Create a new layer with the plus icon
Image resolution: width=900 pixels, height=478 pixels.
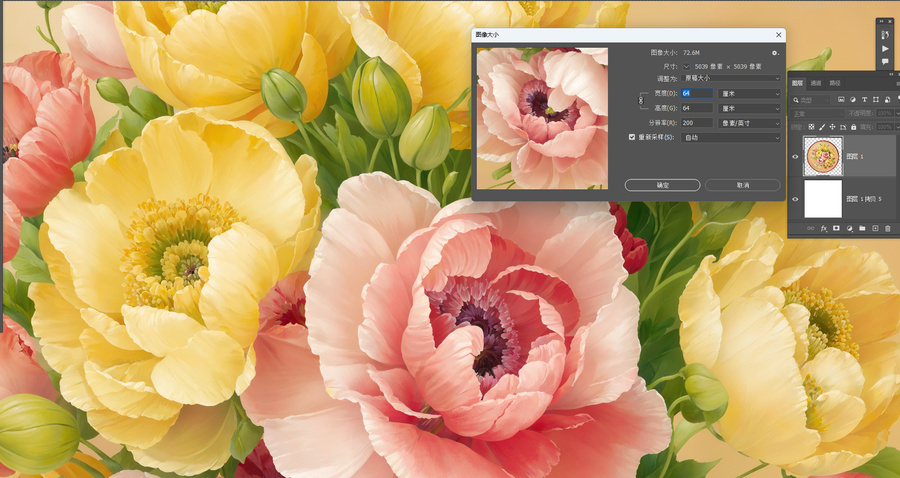(875, 228)
